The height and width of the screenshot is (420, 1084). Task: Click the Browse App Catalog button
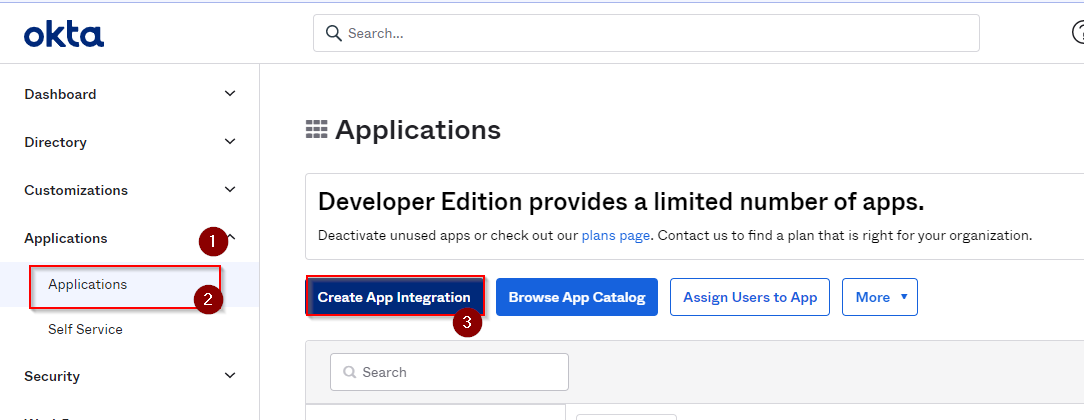click(x=576, y=297)
